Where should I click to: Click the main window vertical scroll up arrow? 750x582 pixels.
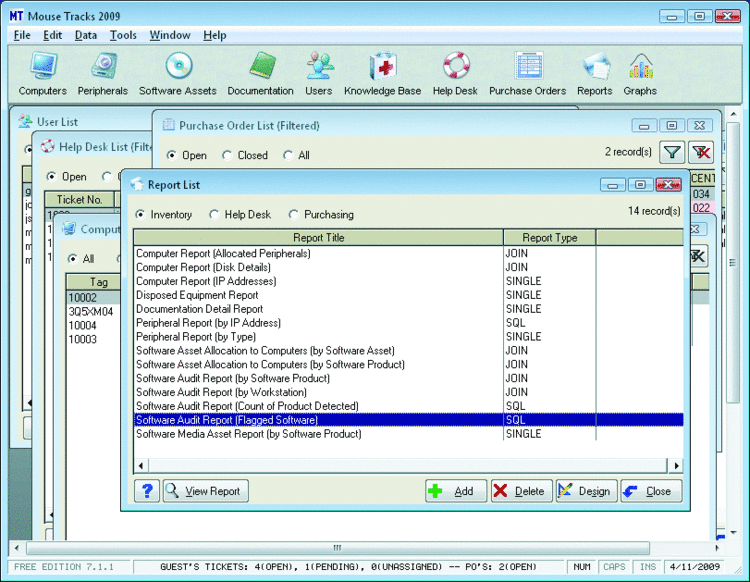click(x=733, y=115)
